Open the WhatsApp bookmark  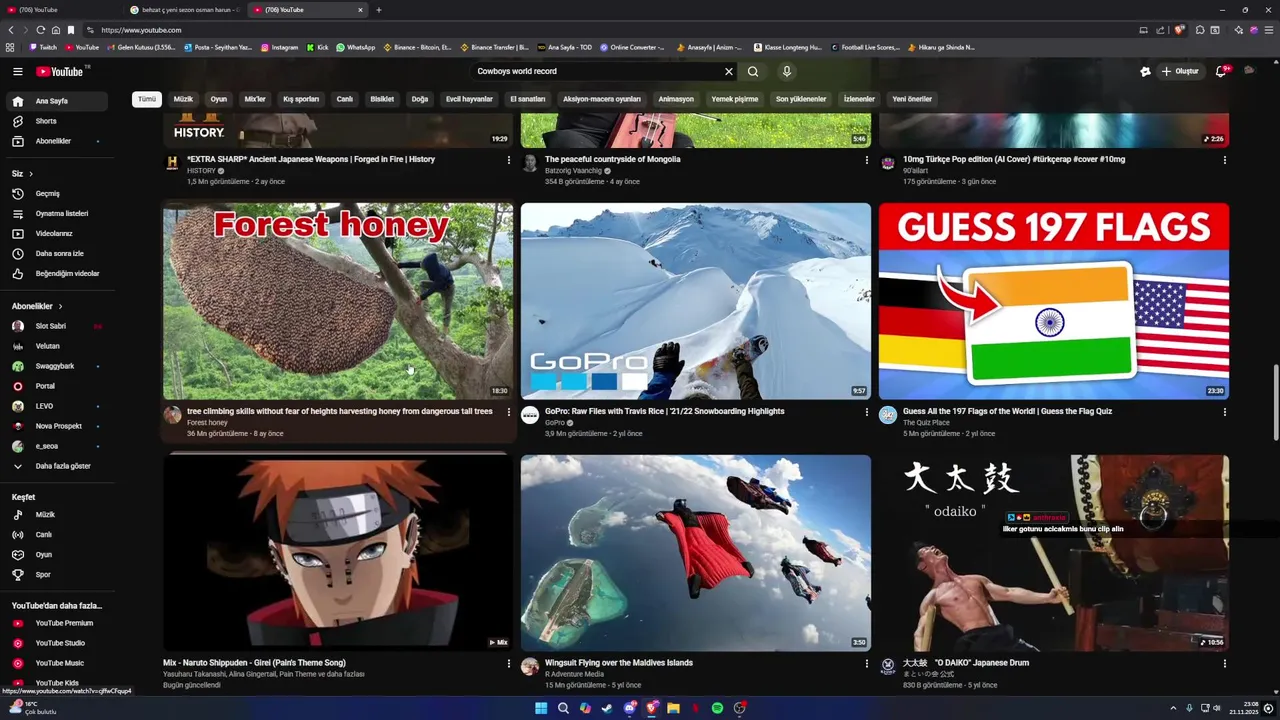point(356,47)
